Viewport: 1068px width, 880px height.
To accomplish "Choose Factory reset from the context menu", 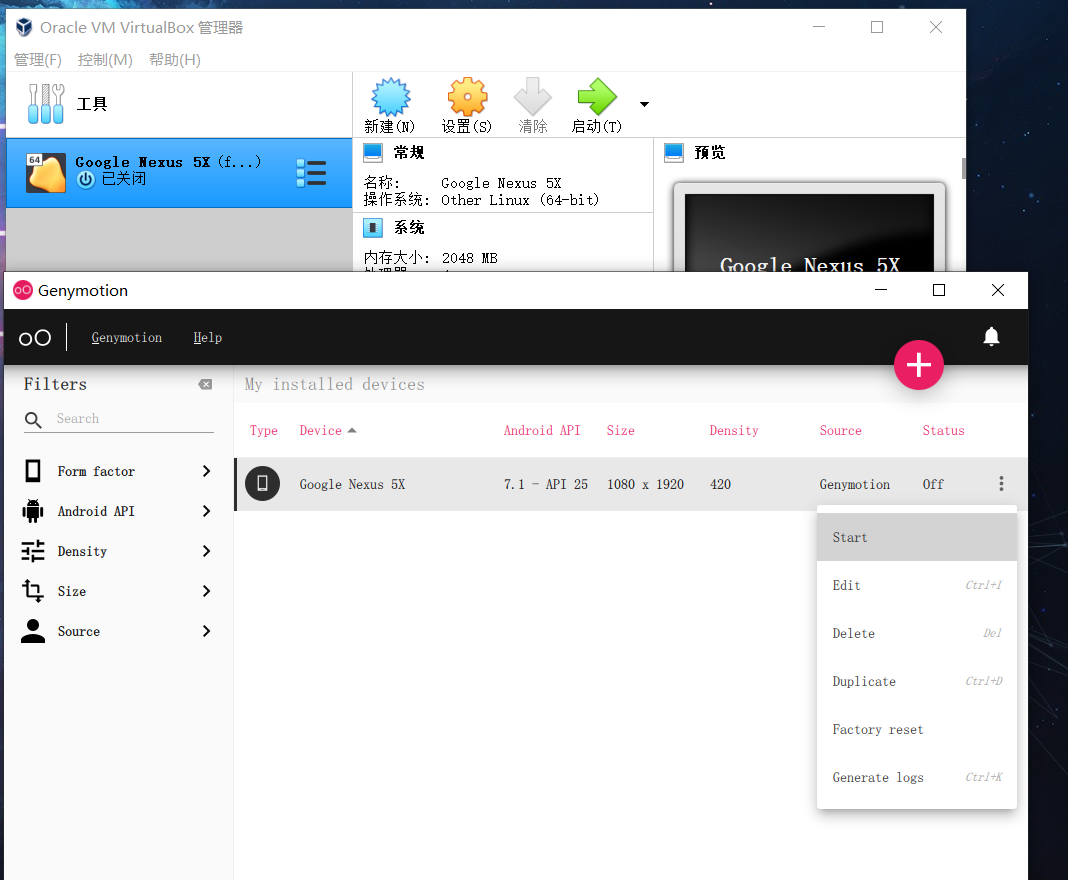I will [917, 729].
